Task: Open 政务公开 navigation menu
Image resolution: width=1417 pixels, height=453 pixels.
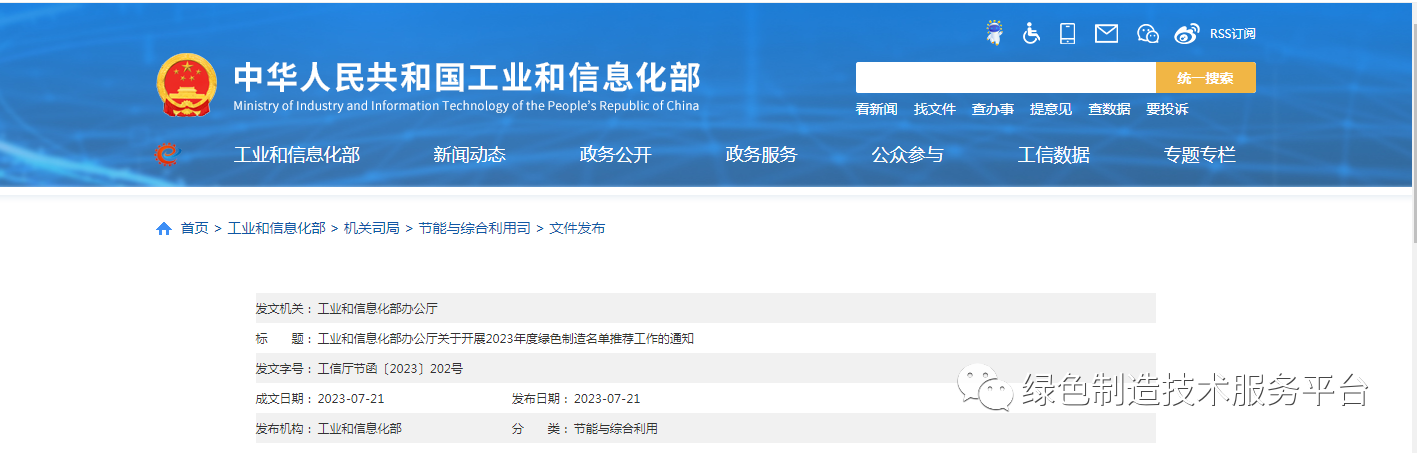Action: tap(615, 155)
